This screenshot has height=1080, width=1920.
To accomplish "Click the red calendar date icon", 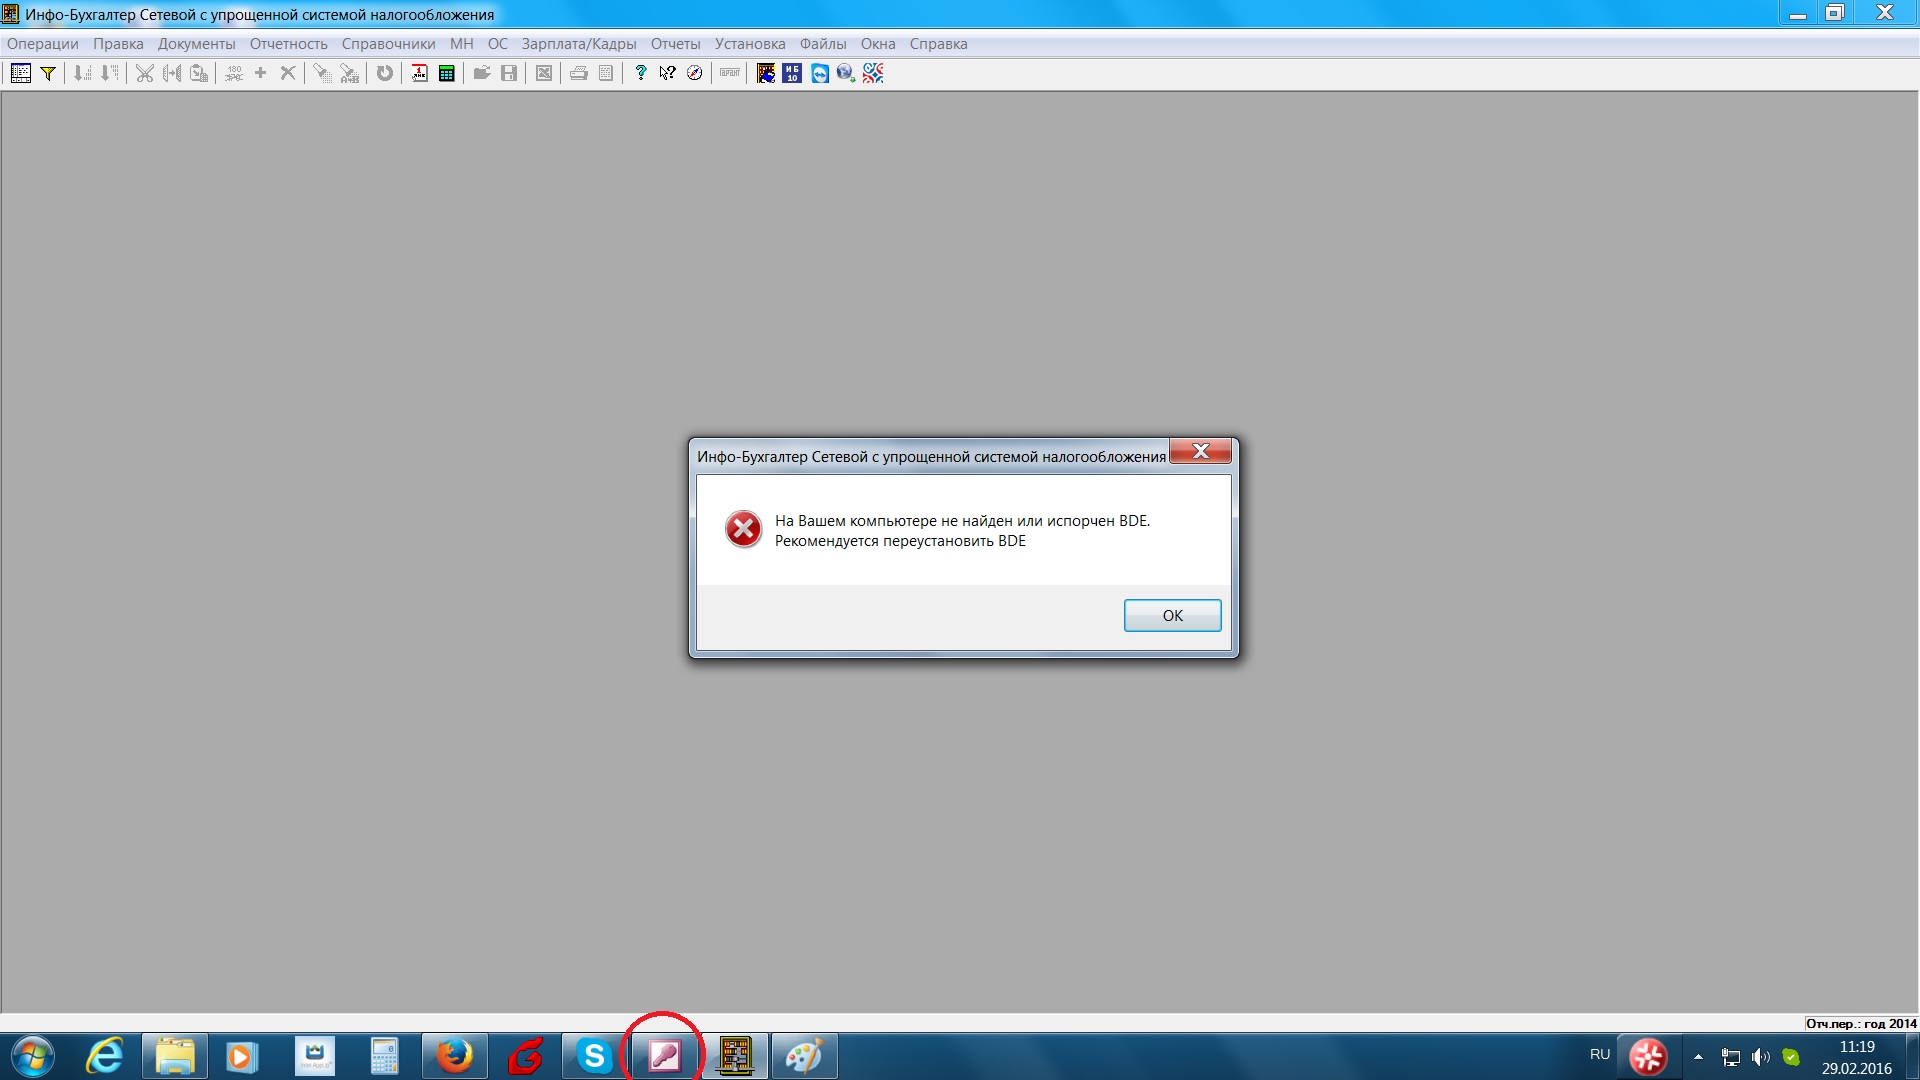I will (419, 73).
